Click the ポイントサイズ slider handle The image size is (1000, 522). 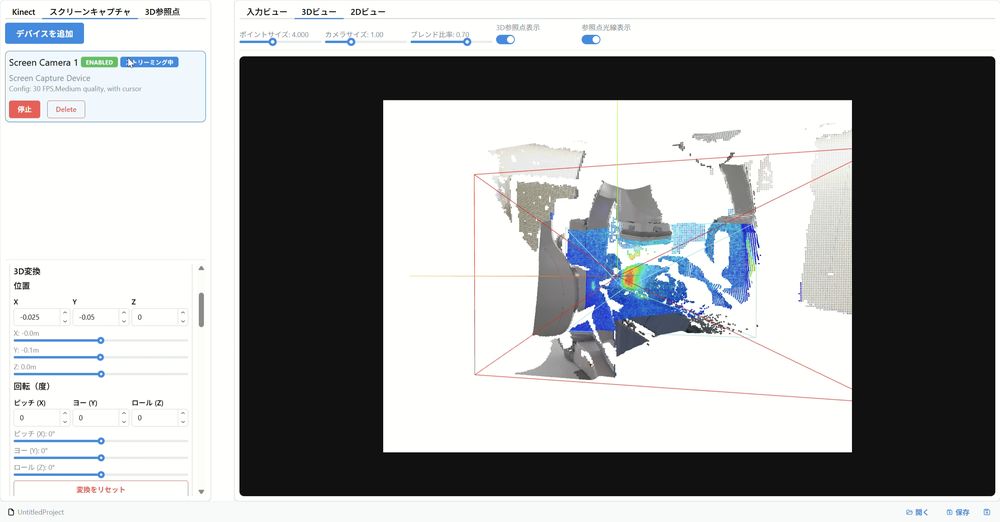(x=273, y=42)
